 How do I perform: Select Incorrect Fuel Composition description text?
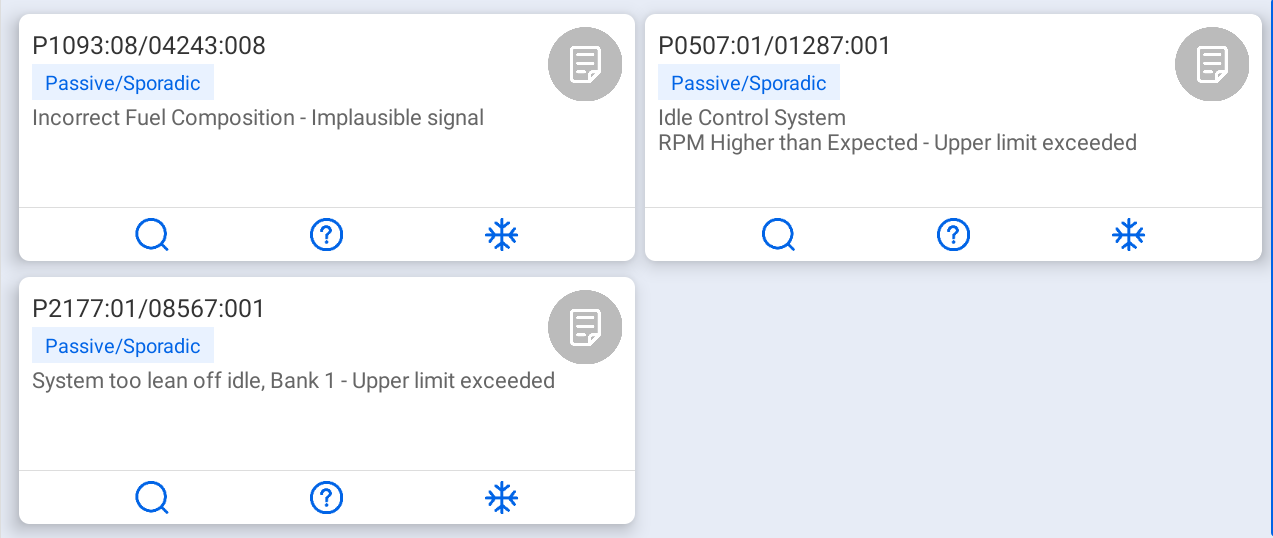258,118
